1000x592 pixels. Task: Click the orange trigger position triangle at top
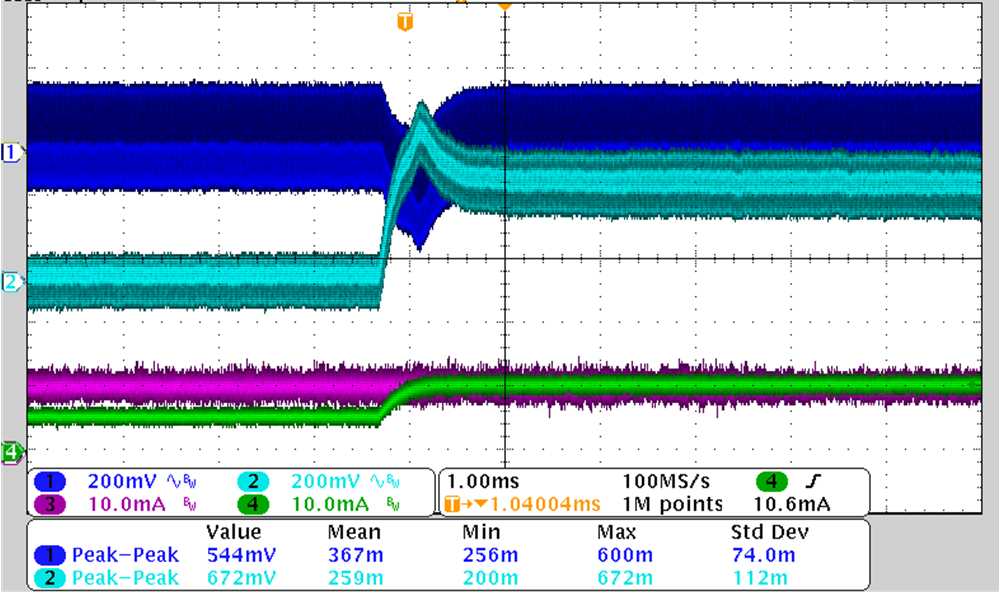pyautogui.click(x=504, y=6)
